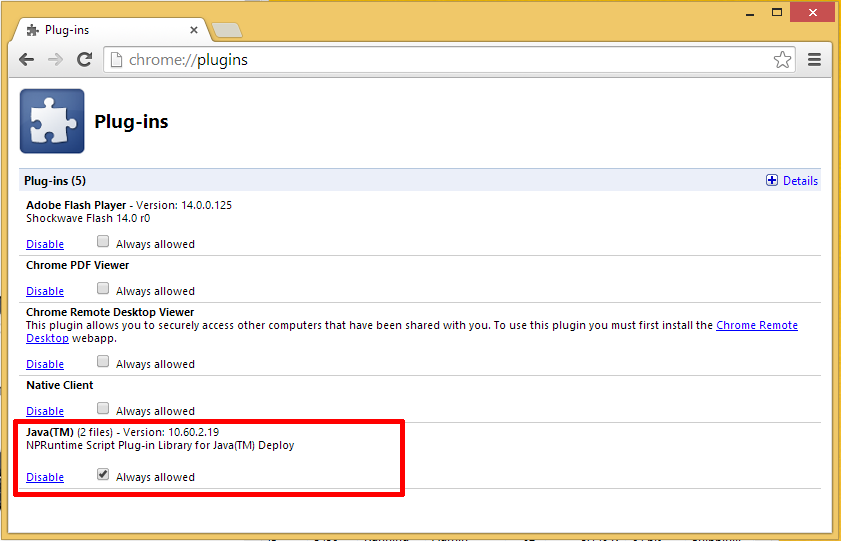Open the Details link
The width and height of the screenshot is (841, 541).
click(800, 181)
